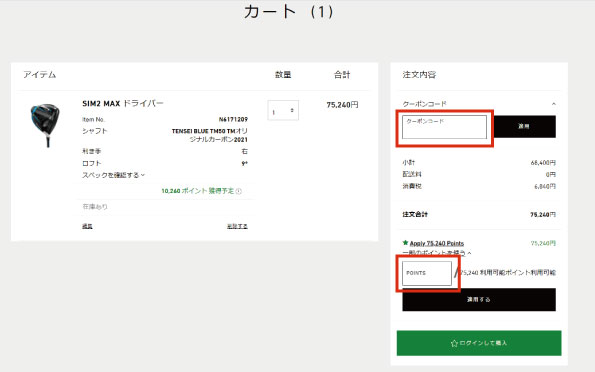Click the カート (1) page heading
The height and width of the screenshot is (372, 595).
(288, 12)
